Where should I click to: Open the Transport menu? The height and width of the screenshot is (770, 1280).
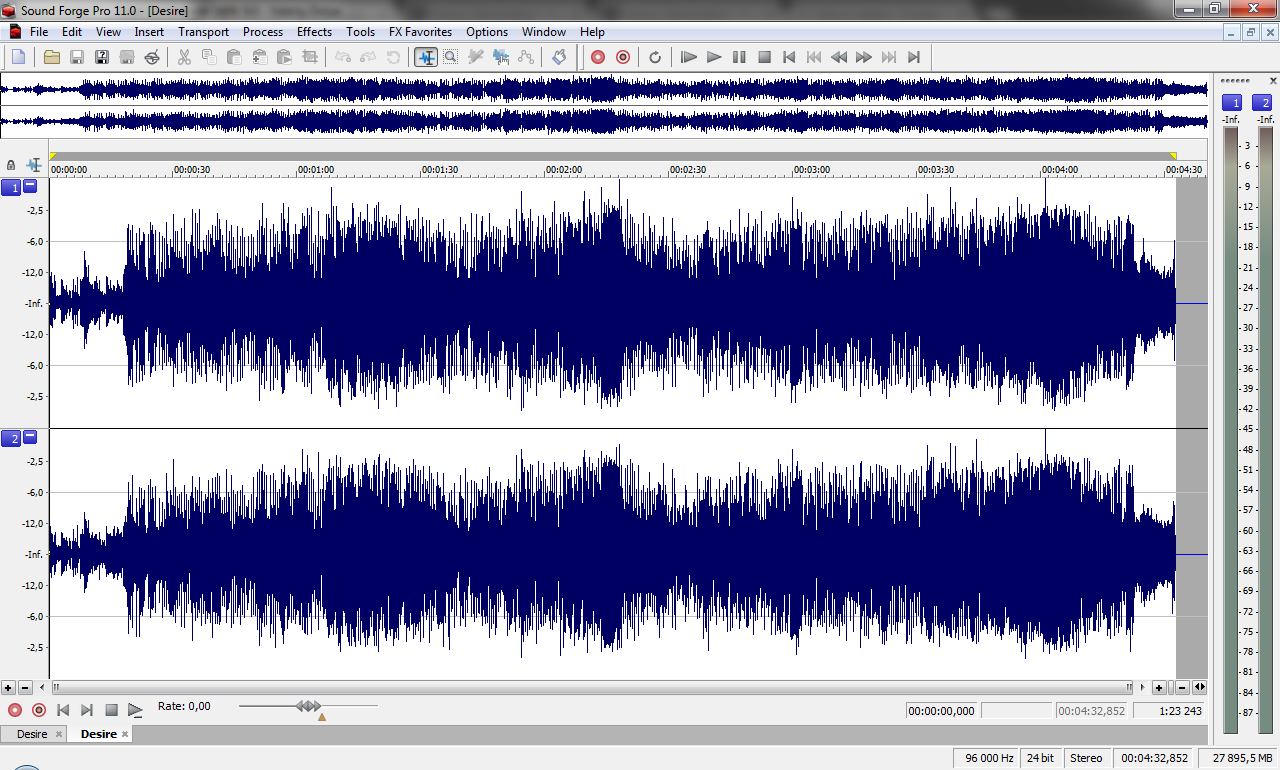point(204,32)
